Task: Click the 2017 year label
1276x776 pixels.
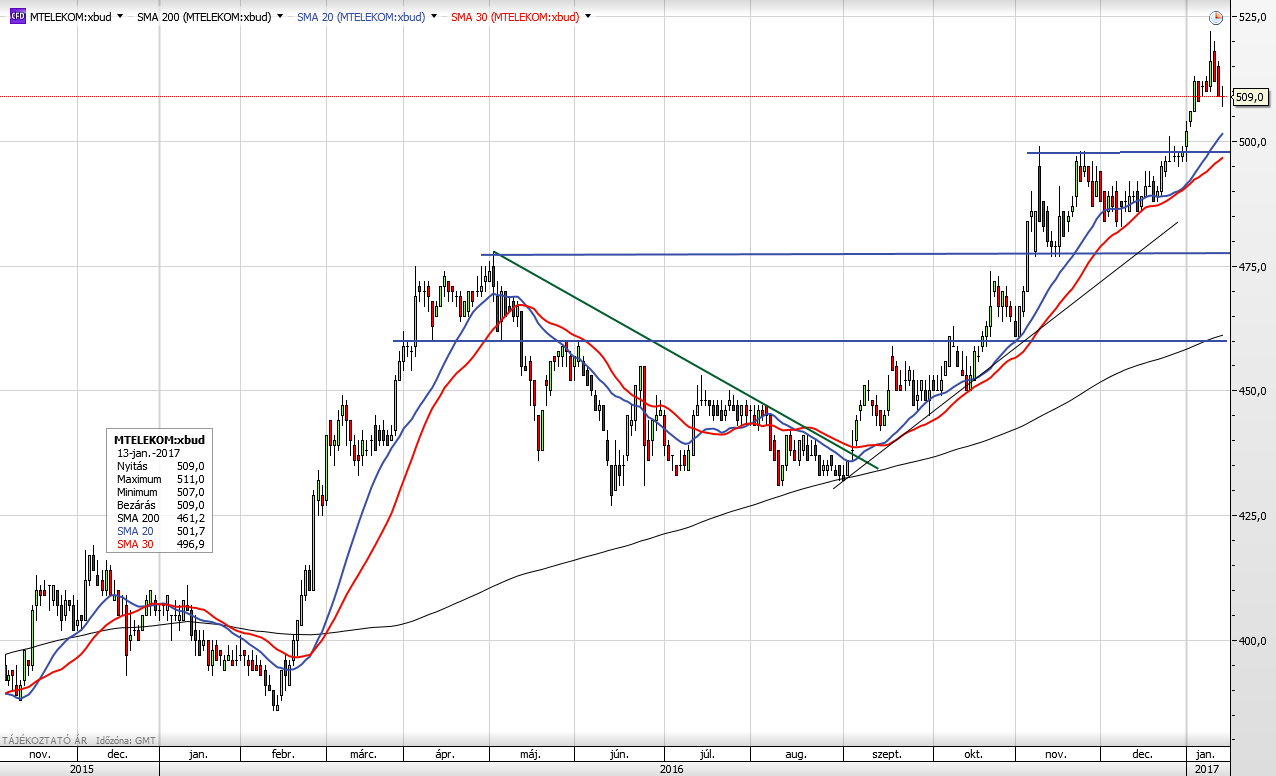Action: [1208, 769]
